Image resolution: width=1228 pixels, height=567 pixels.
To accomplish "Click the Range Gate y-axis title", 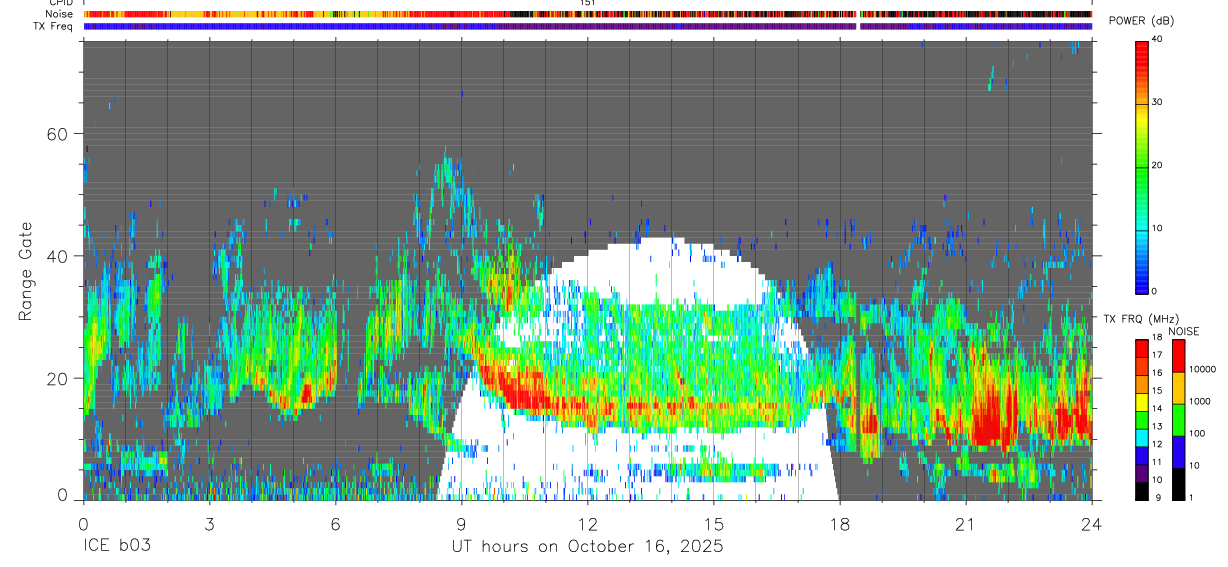I will pyautogui.click(x=27, y=273).
